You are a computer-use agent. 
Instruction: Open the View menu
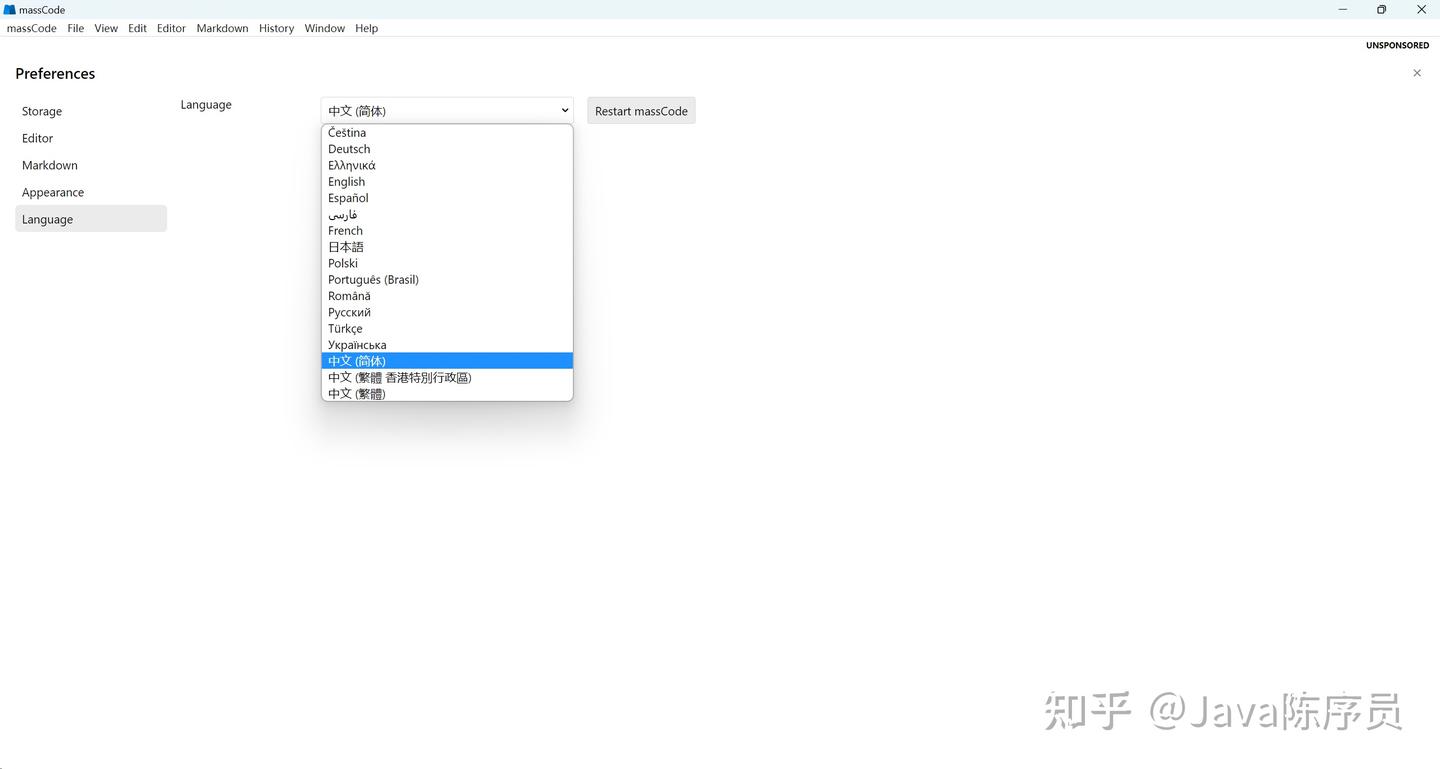pos(106,28)
